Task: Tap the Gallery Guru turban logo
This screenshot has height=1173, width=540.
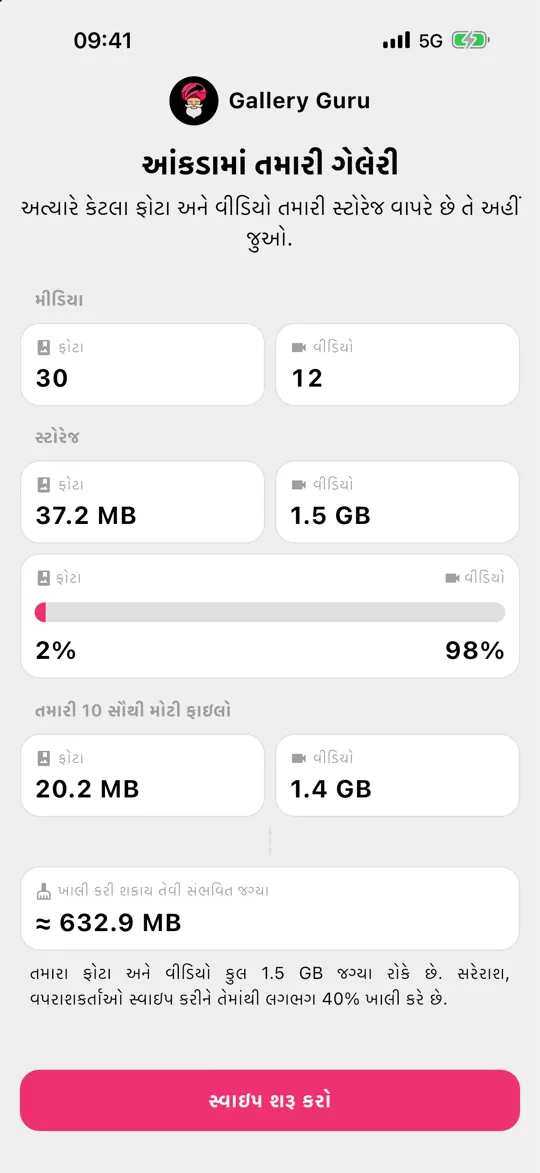Action: (194, 101)
